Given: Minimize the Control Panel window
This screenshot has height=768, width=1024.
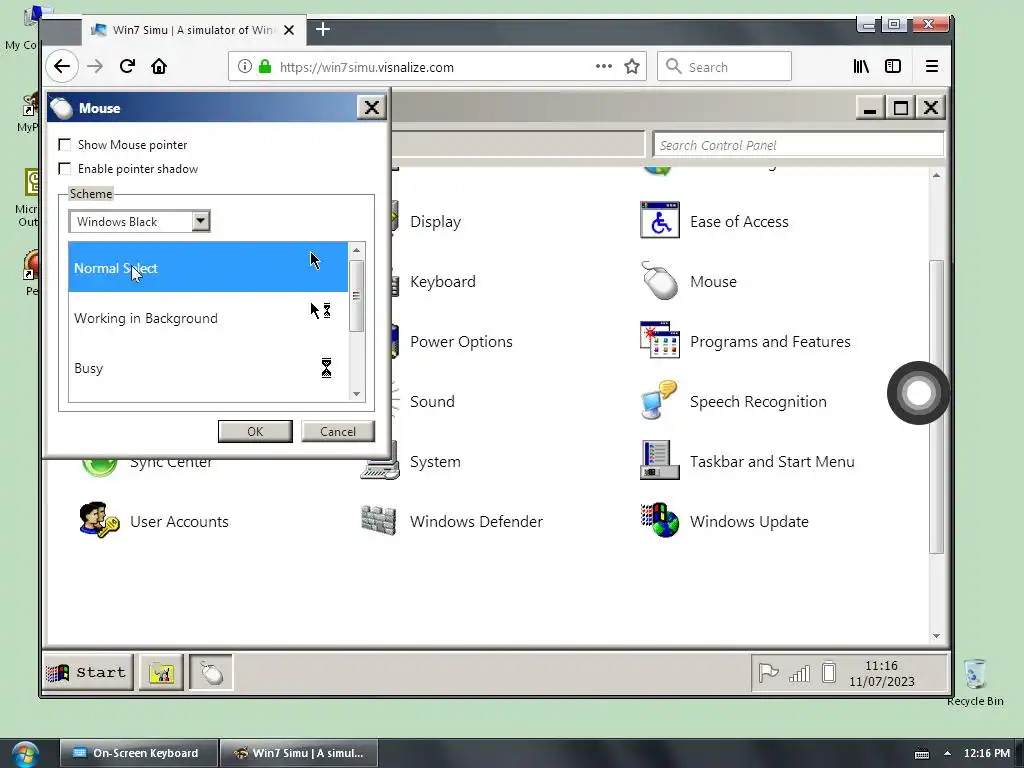Looking at the screenshot, I should click(x=870, y=107).
